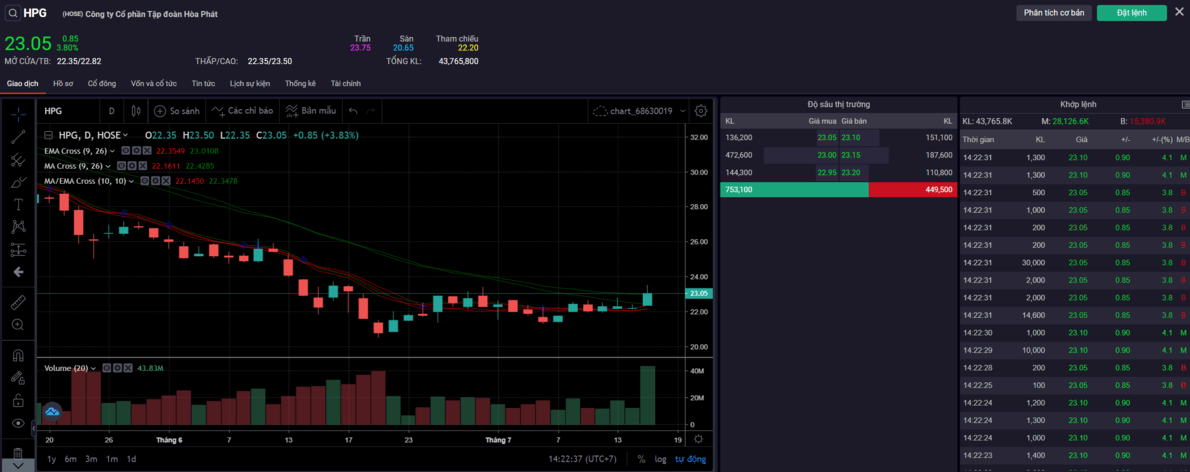The image size is (1190, 472).
Task: Open the candlestick chart style selector
Action: [137, 111]
